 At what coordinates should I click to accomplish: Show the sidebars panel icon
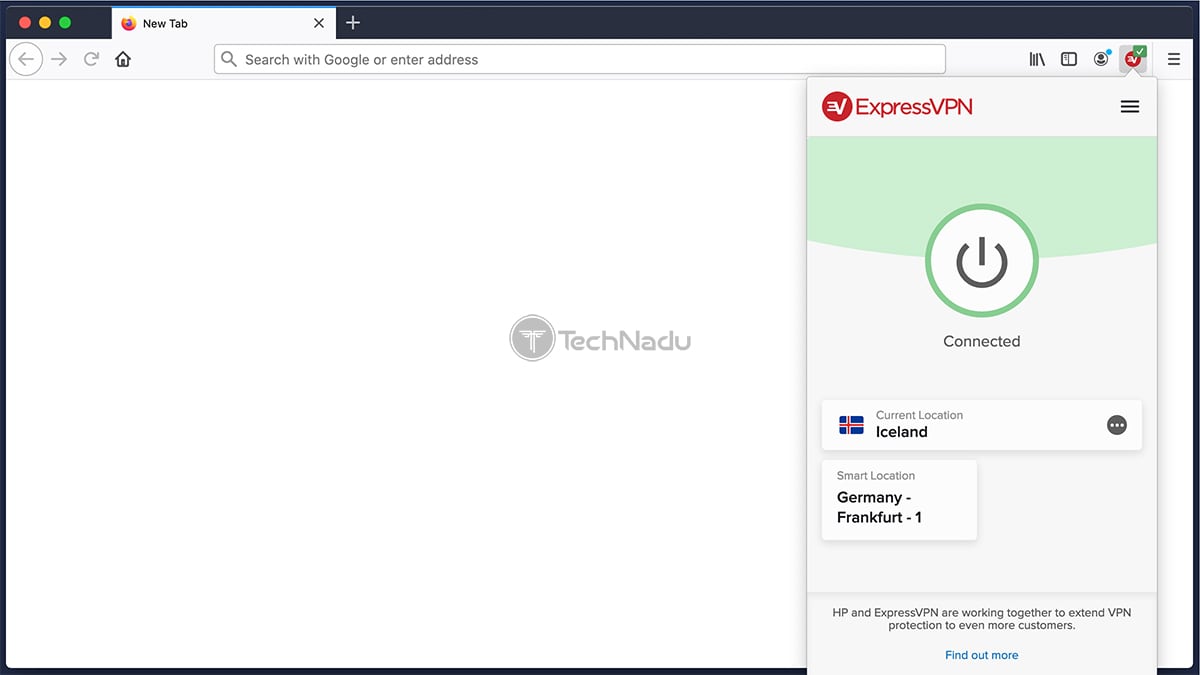[1069, 59]
